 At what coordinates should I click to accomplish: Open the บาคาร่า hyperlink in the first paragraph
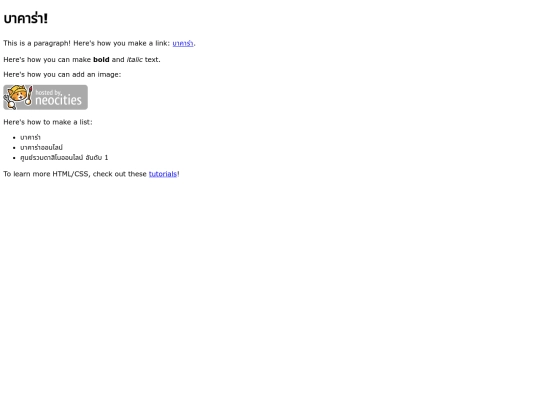click(183, 43)
